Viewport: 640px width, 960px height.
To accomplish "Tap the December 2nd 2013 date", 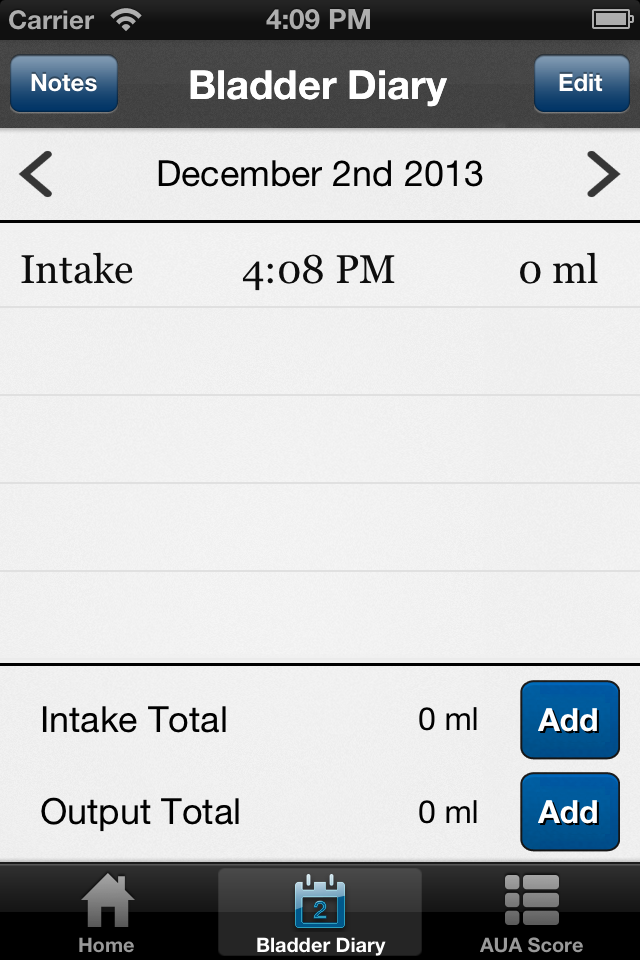I will (320, 174).
